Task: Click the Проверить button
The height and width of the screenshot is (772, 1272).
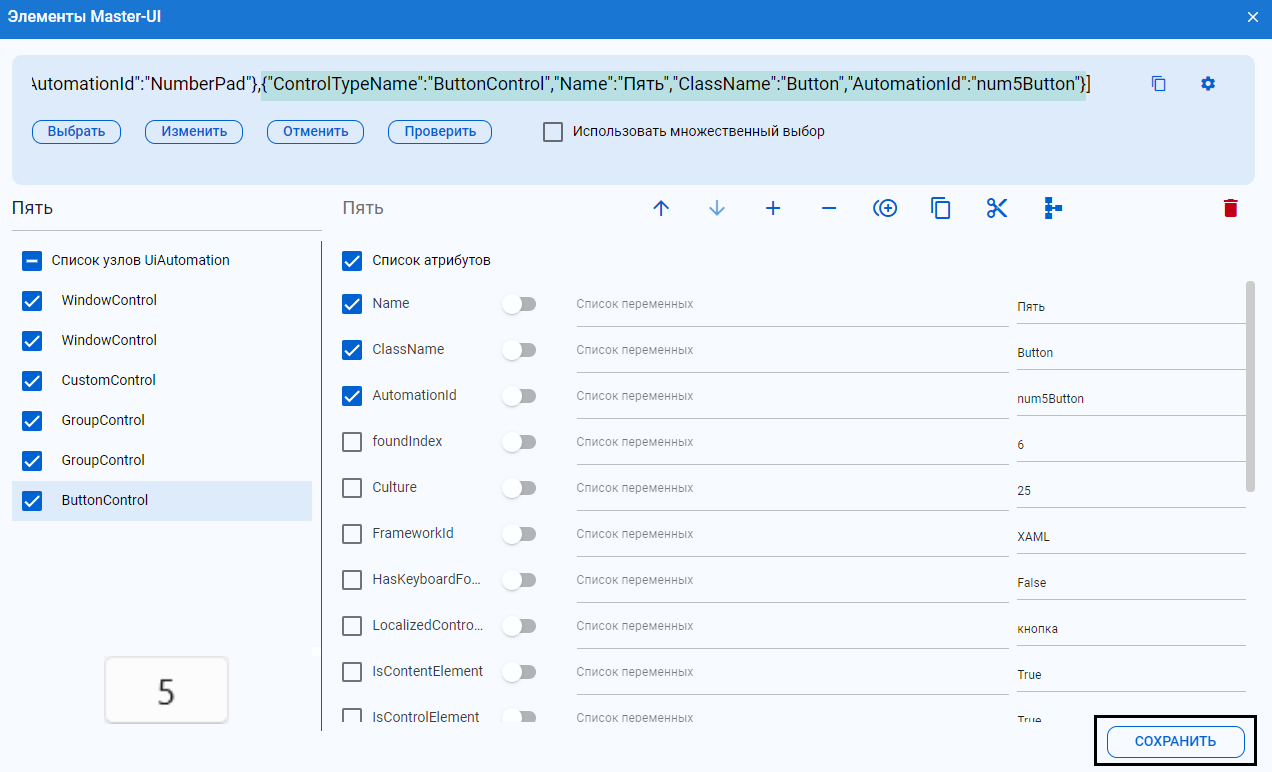Action: pyautogui.click(x=440, y=132)
